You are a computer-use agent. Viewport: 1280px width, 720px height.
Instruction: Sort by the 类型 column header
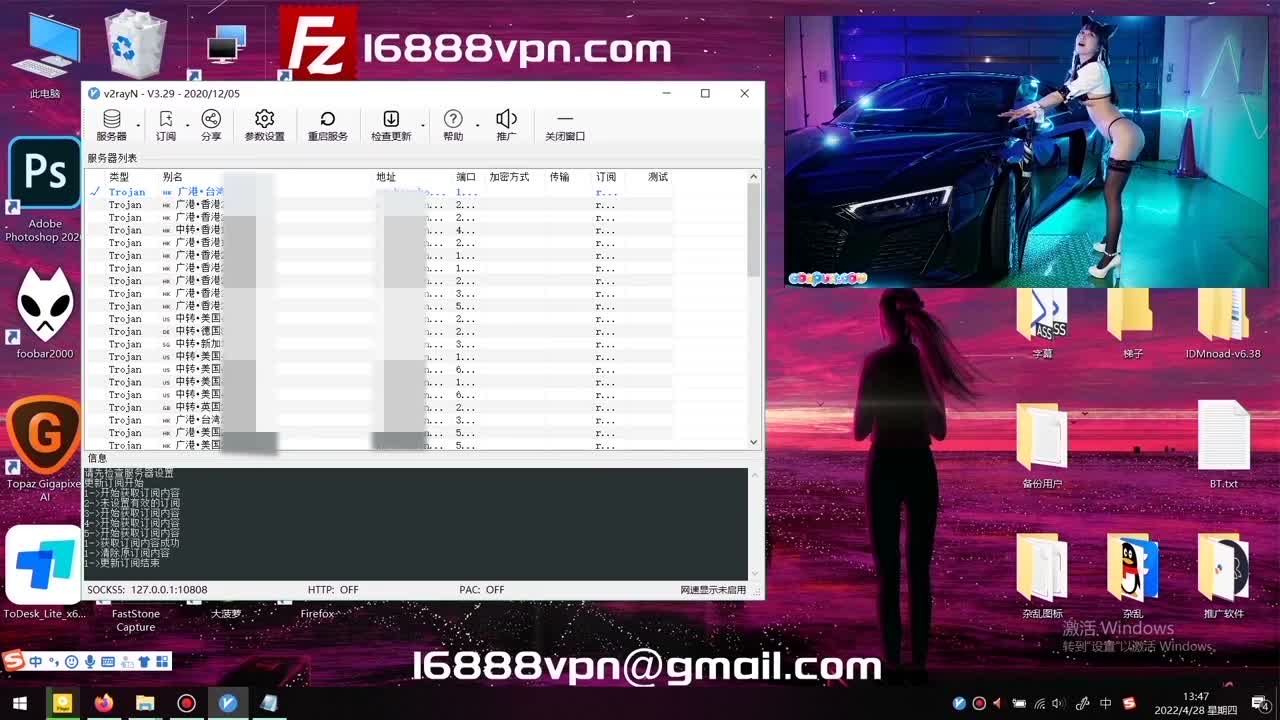(x=119, y=177)
